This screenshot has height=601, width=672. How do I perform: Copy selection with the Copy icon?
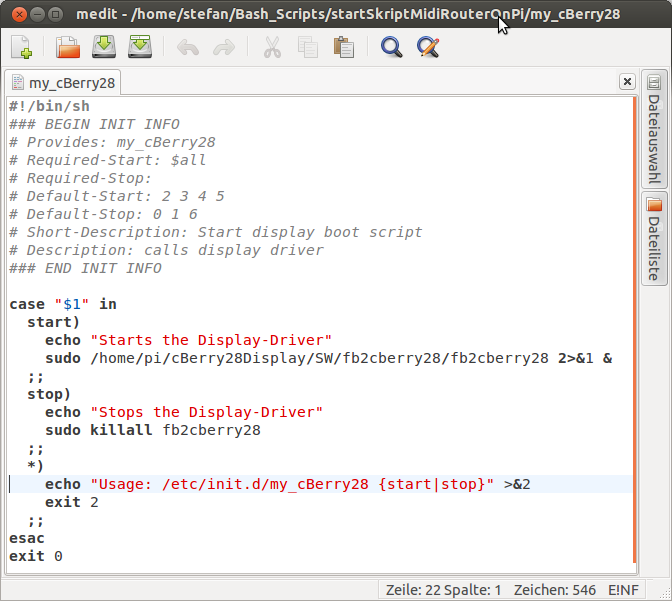tap(308, 47)
